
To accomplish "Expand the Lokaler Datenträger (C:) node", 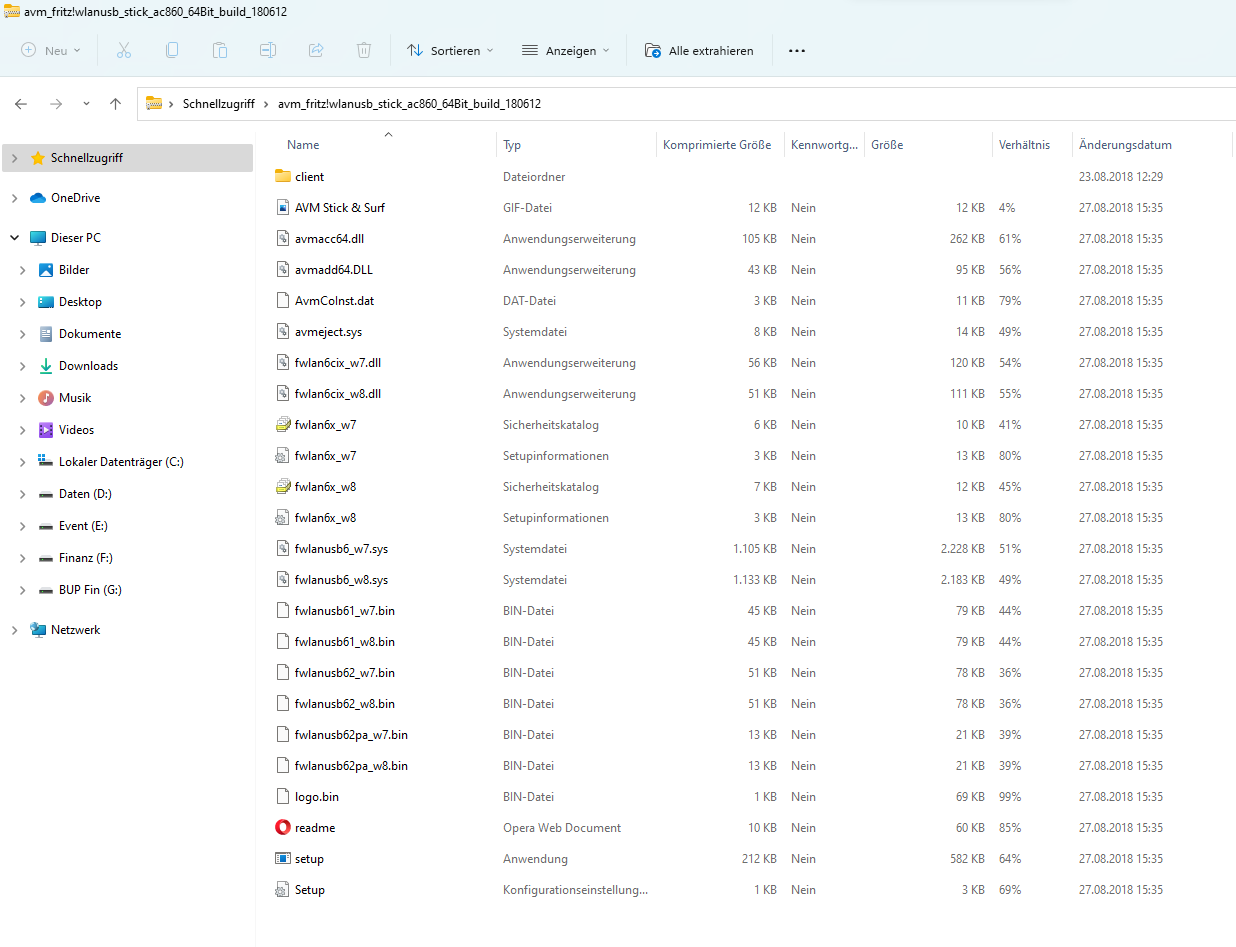I will coord(23,462).
